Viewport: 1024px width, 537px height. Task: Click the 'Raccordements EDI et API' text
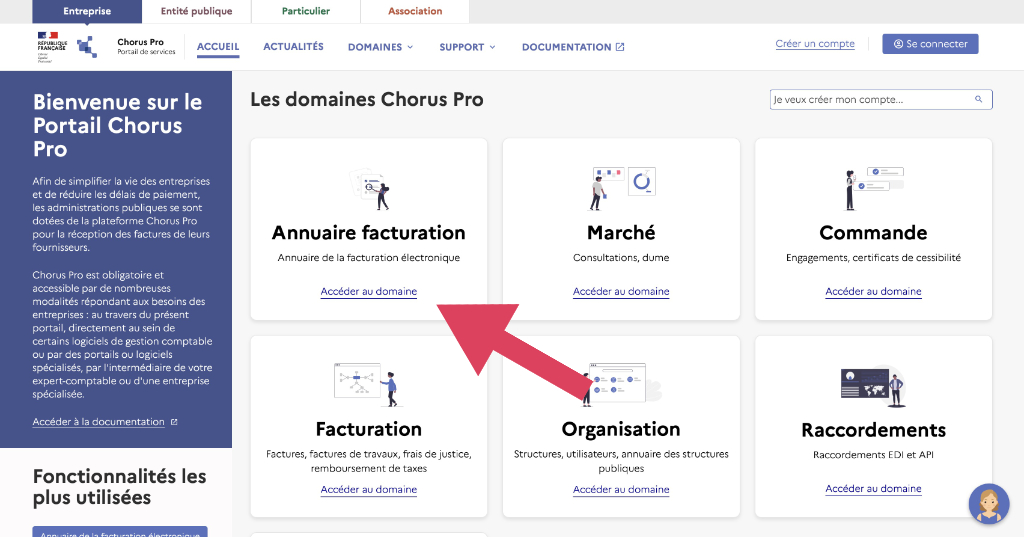pyautogui.click(x=873, y=455)
